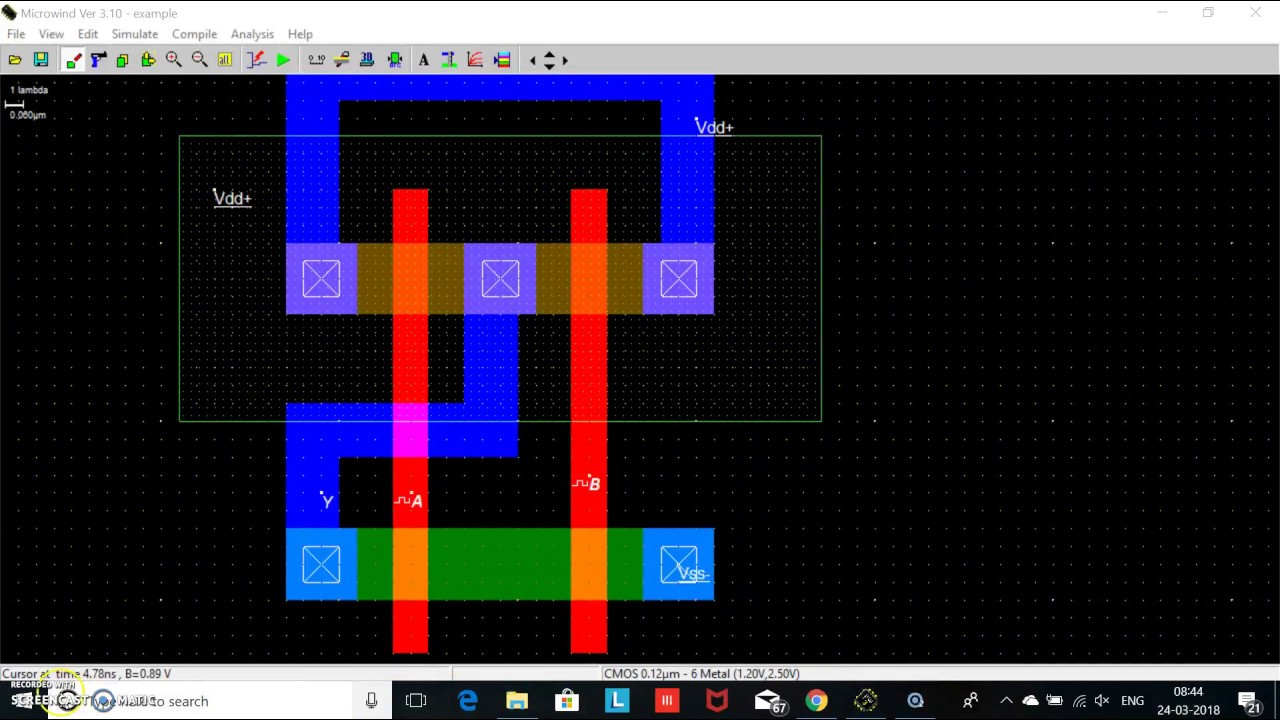
Task: Launch Microsoft Edge from the taskbar
Action: click(467, 701)
